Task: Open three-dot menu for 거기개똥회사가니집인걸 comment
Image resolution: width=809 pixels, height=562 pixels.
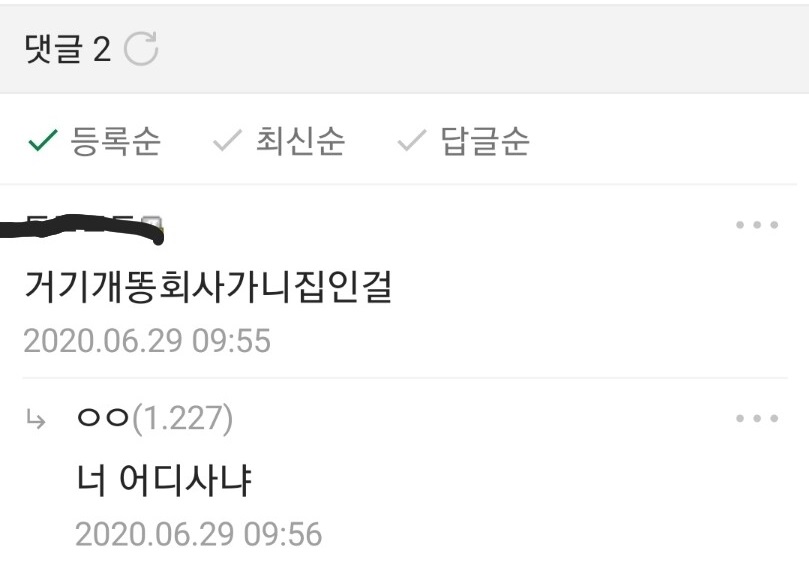Action: [757, 224]
